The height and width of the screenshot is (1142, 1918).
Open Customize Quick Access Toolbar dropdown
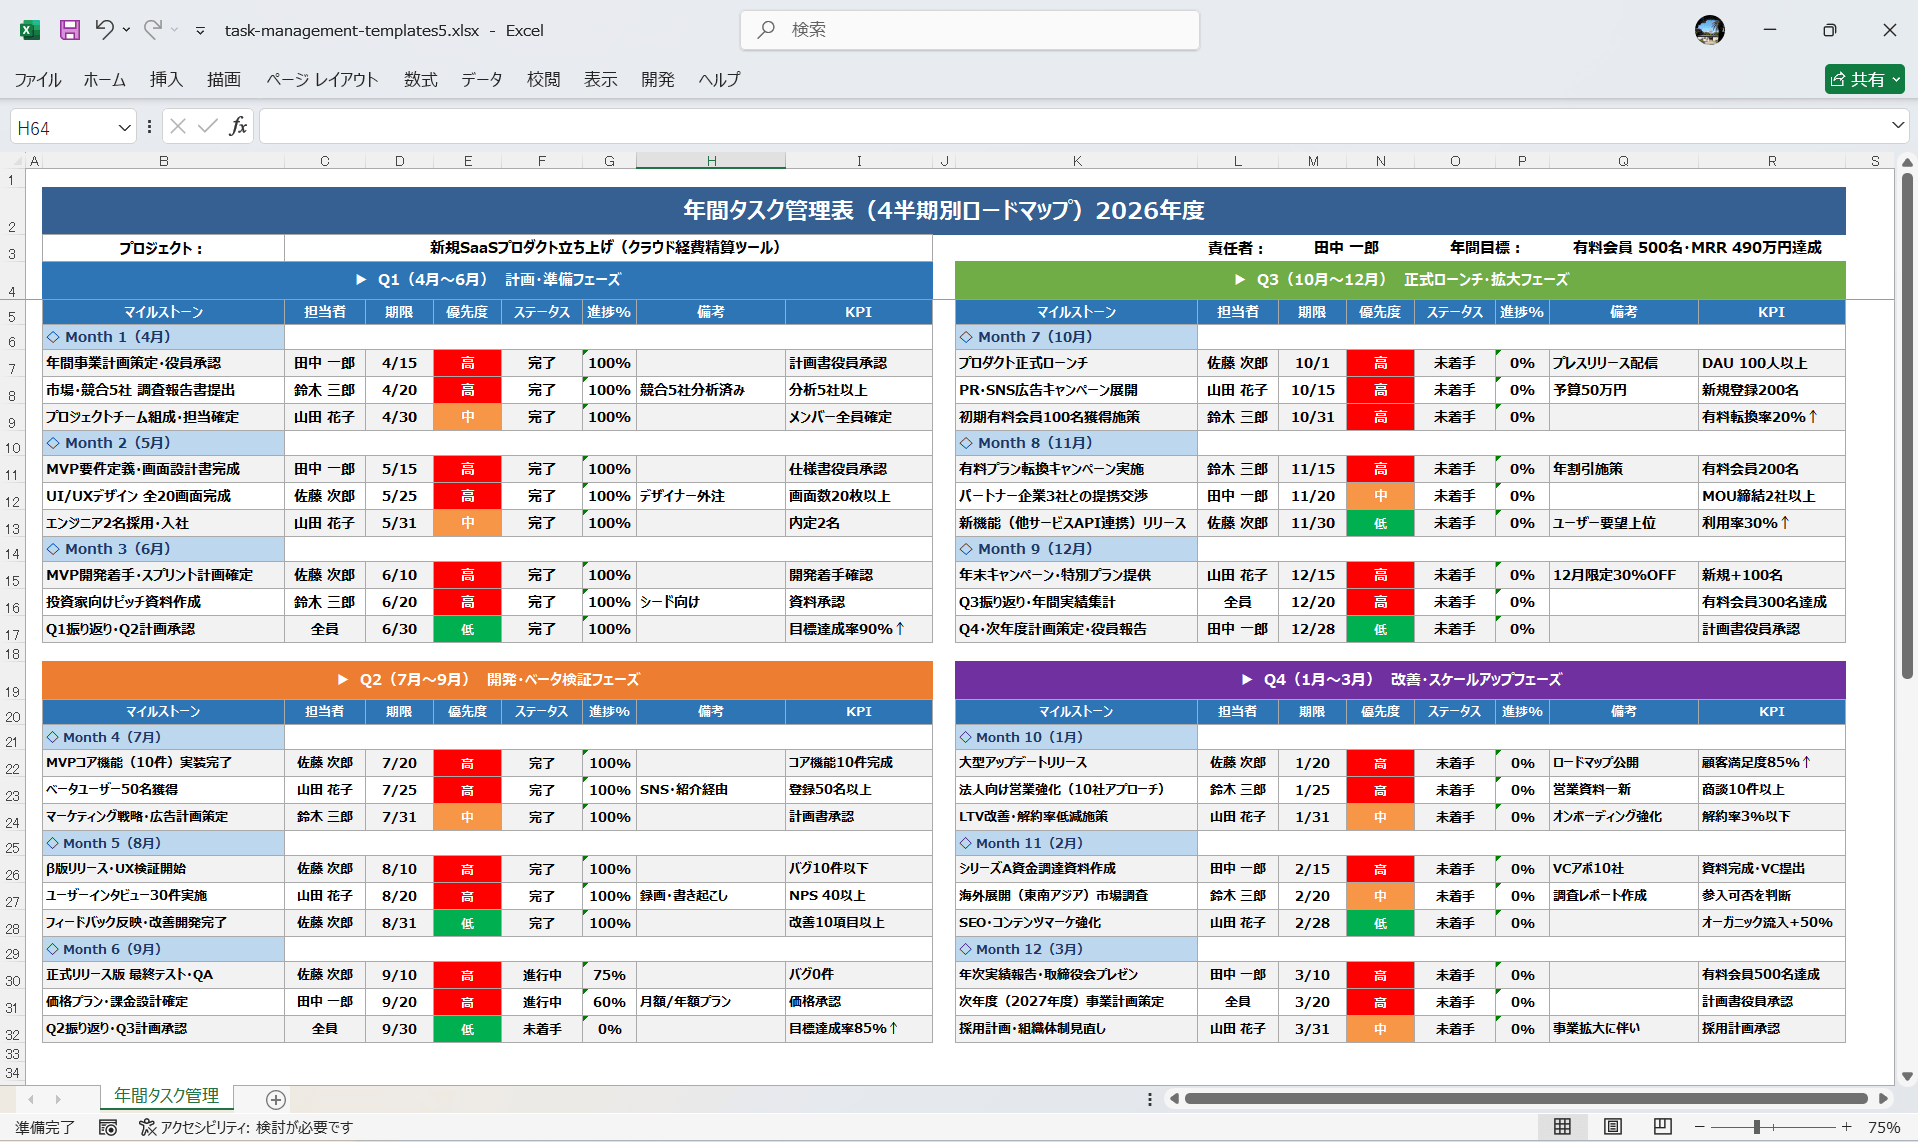coord(200,31)
